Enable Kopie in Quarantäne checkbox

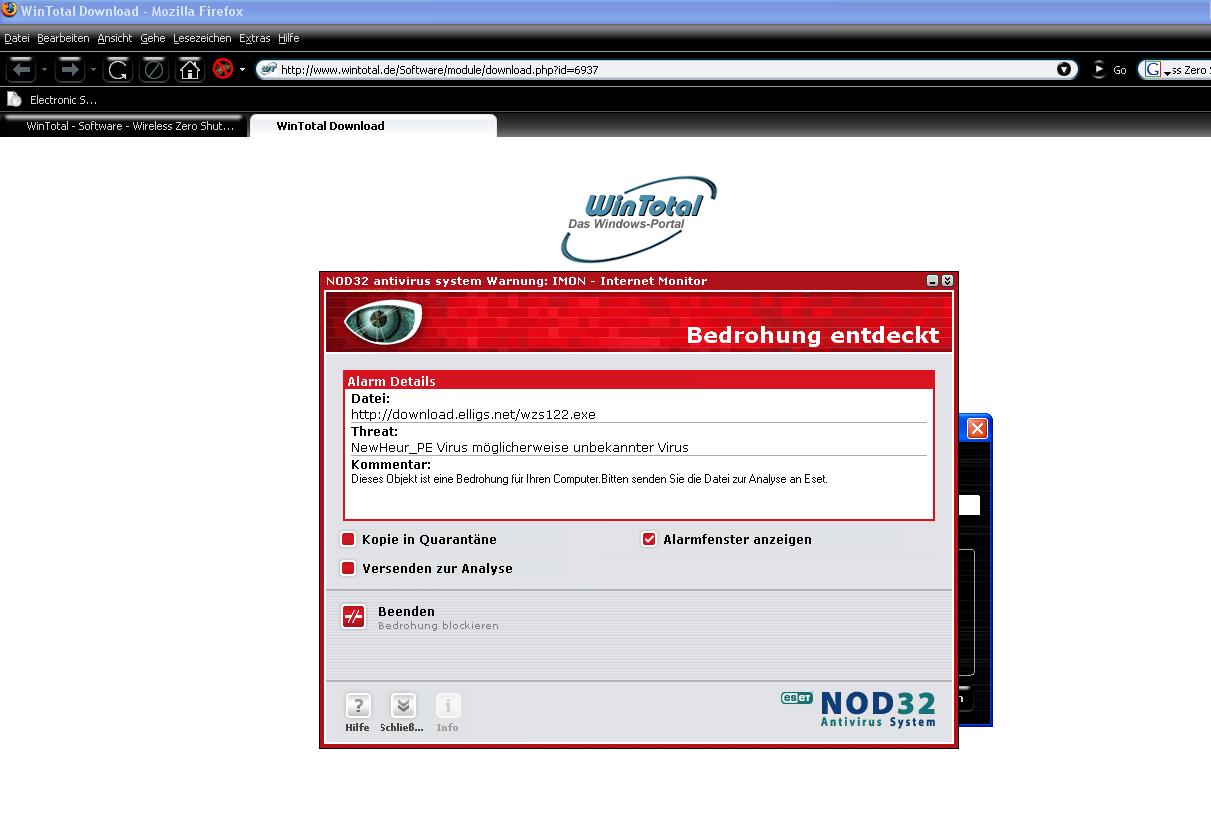point(348,539)
